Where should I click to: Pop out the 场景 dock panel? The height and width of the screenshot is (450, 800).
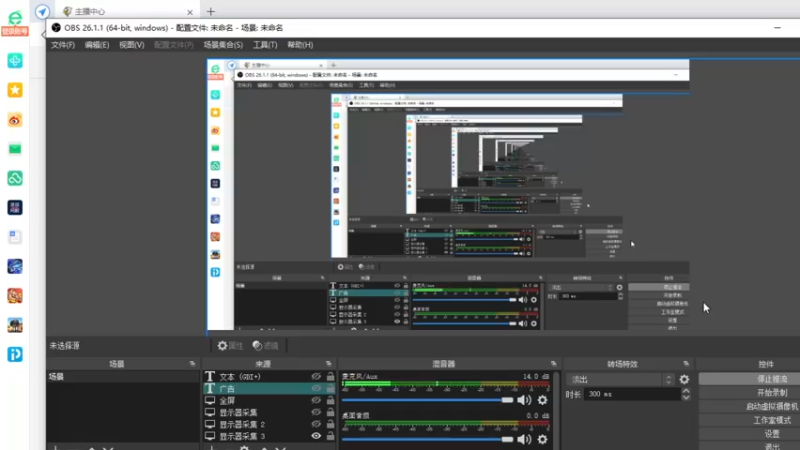(x=192, y=364)
